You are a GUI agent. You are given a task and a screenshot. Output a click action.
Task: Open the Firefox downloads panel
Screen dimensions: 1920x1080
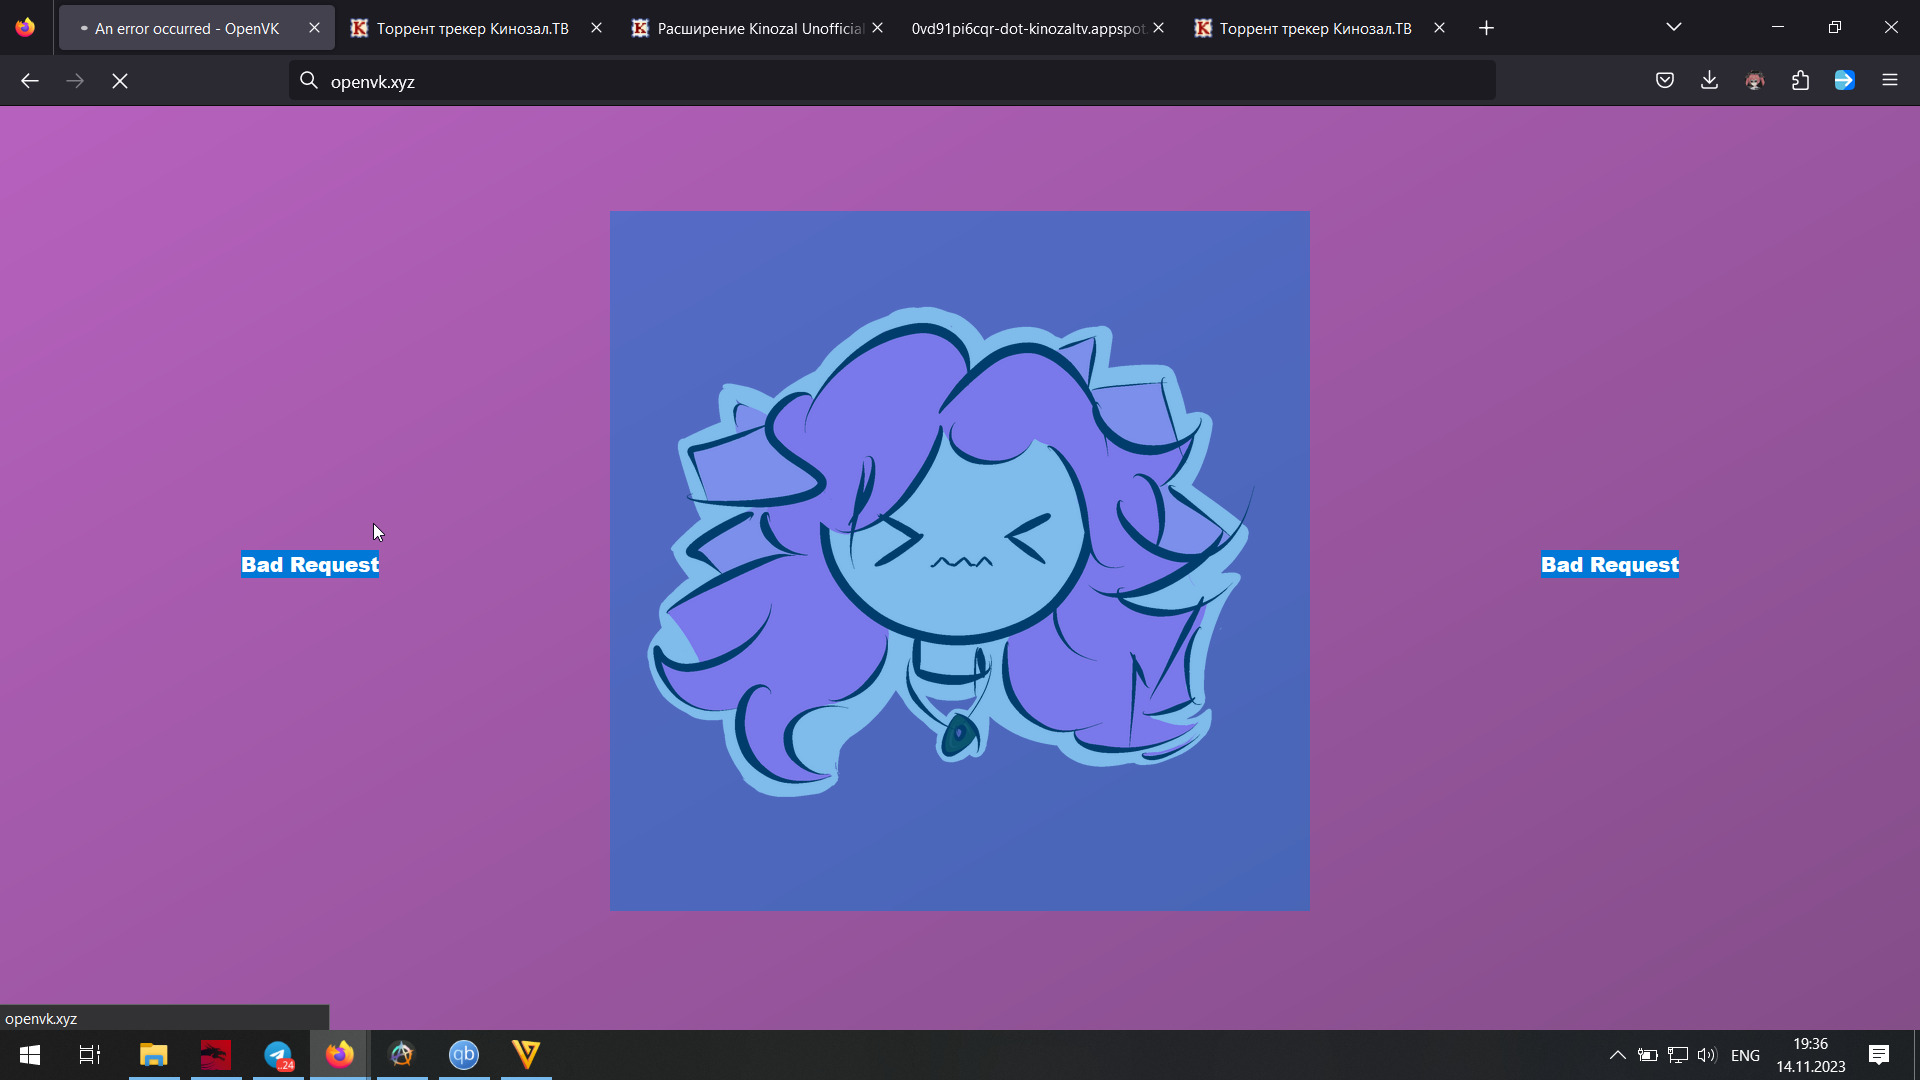click(1710, 81)
